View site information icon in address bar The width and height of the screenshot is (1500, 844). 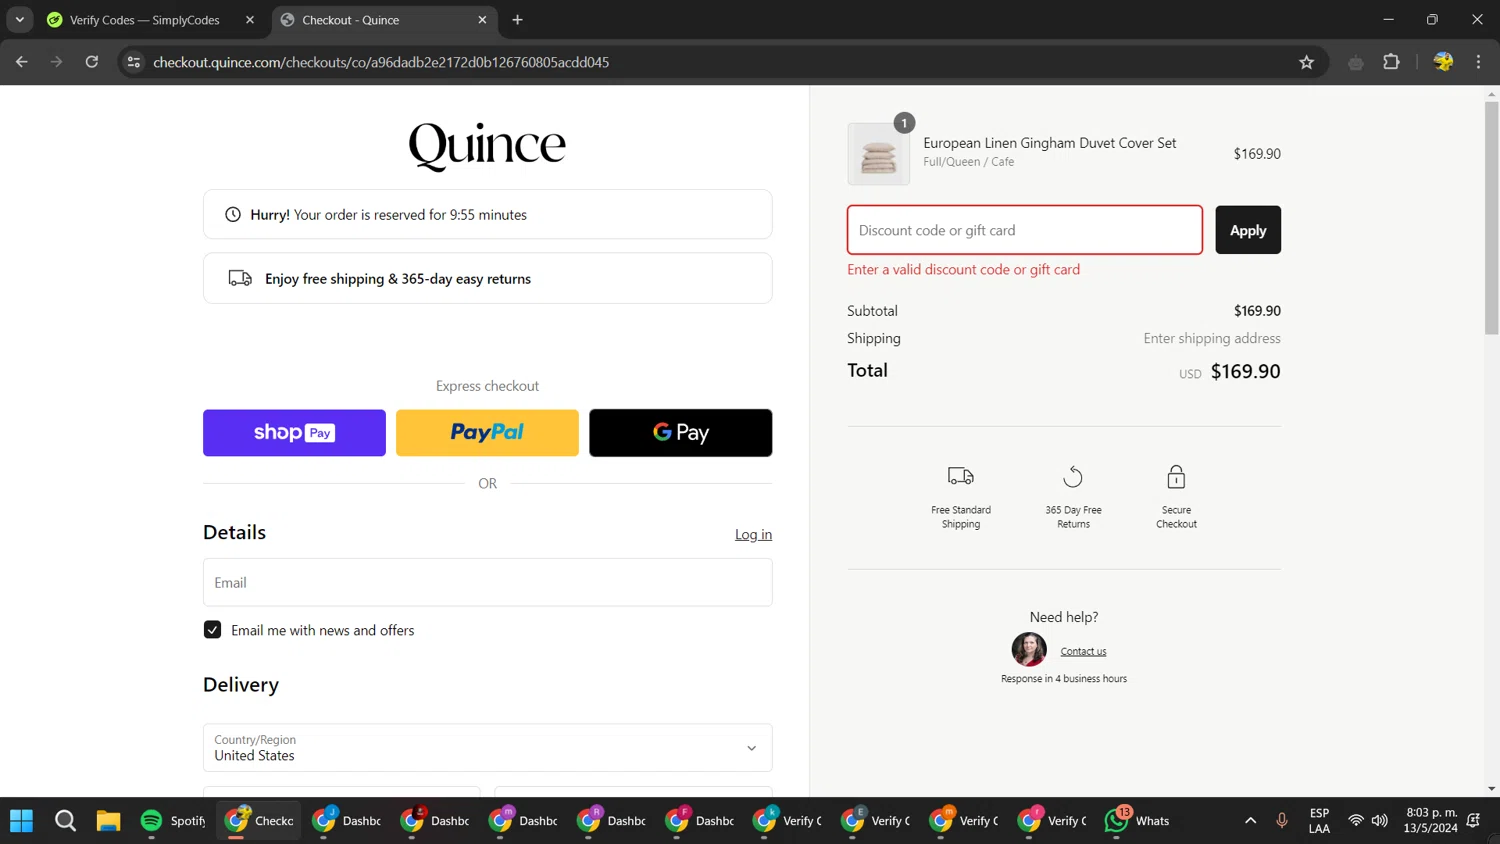click(133, 62)
